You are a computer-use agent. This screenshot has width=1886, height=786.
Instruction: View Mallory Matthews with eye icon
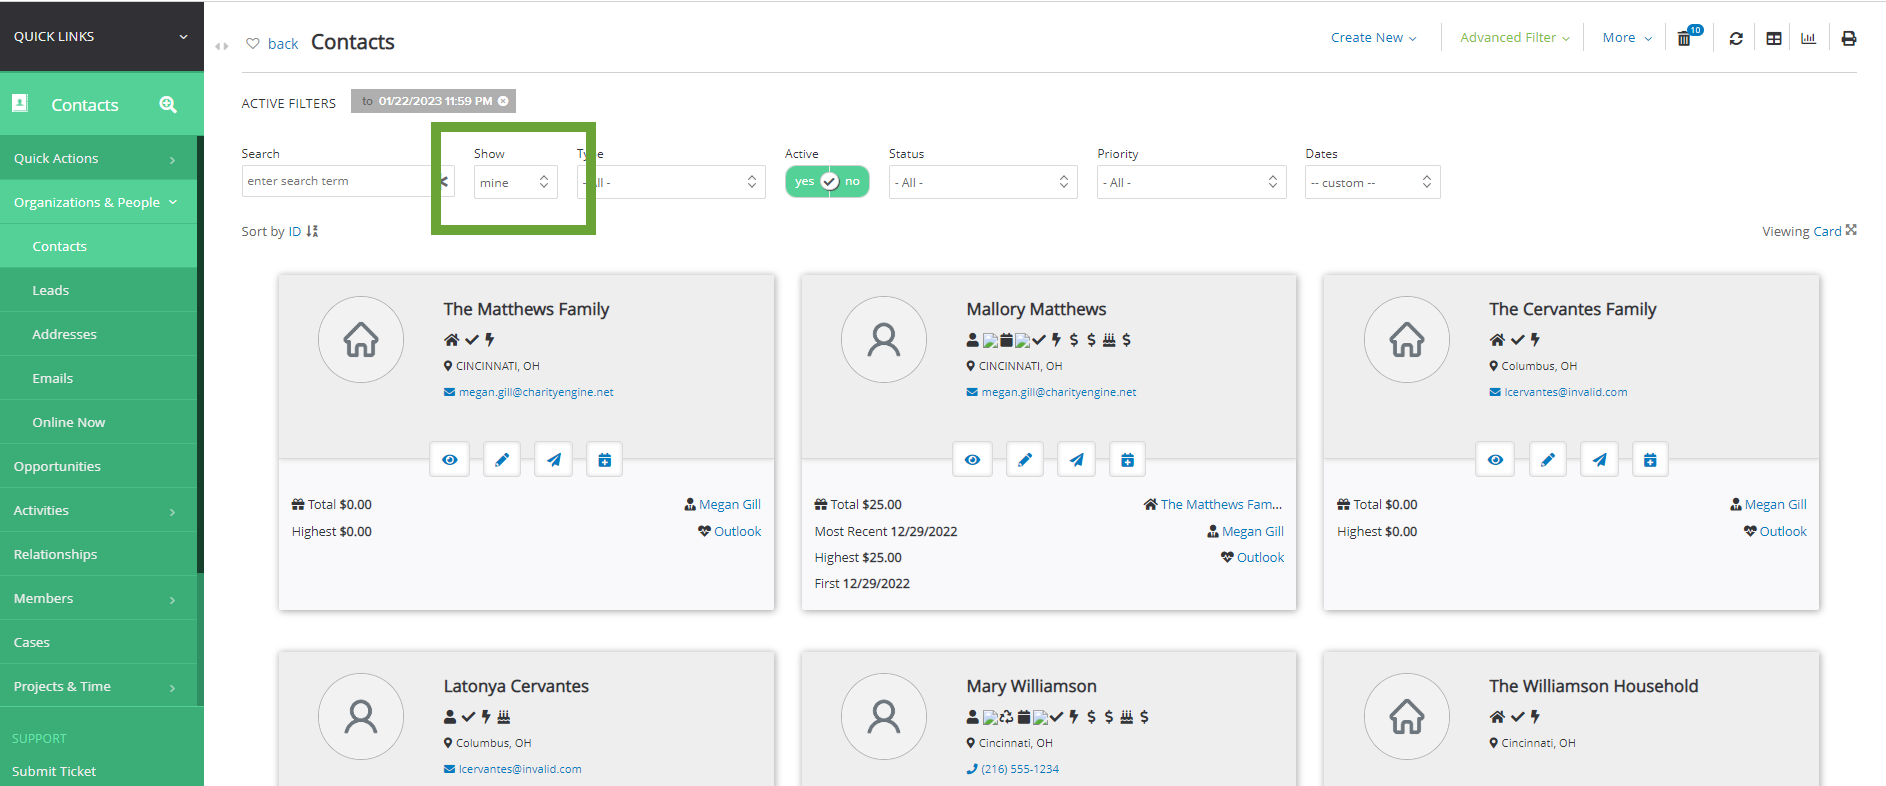tap(972, 460)
